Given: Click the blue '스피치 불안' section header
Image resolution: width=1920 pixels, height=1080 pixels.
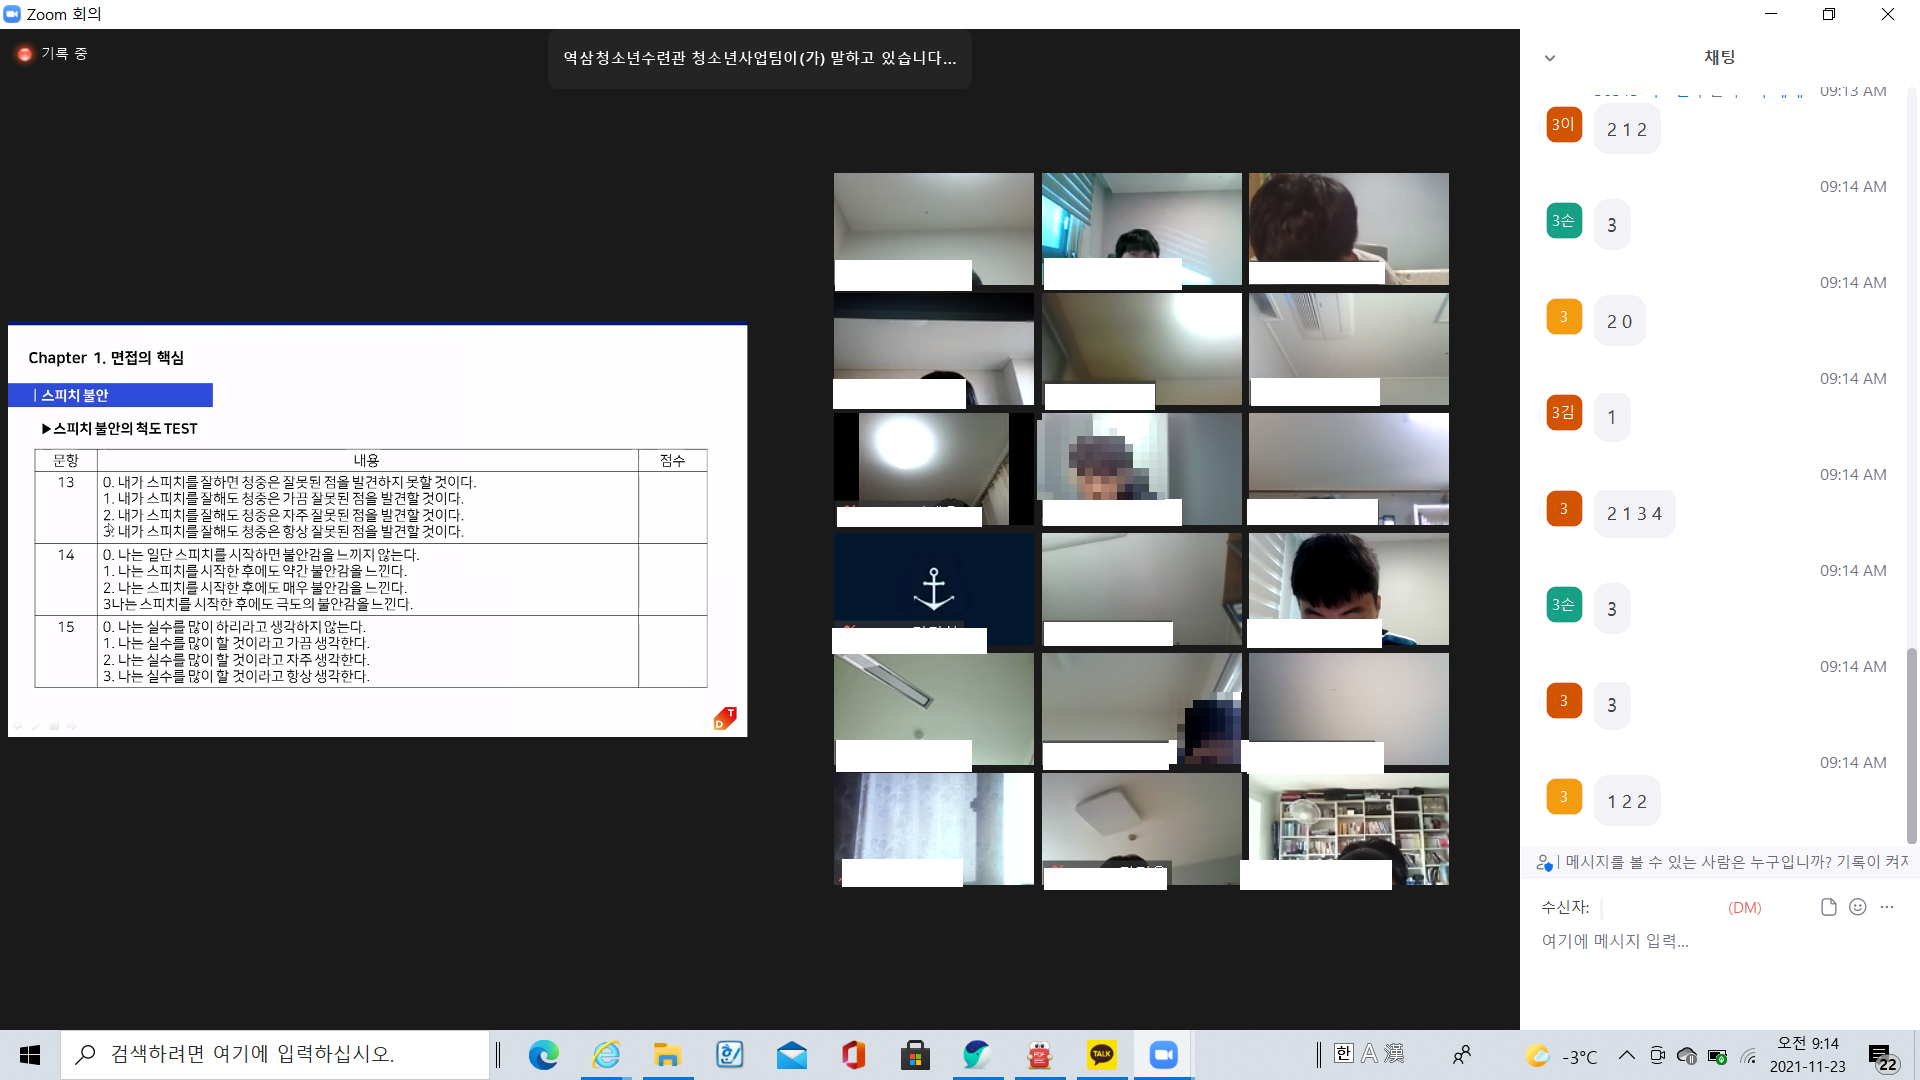Looking at the screenshot, I should point(110,395).
